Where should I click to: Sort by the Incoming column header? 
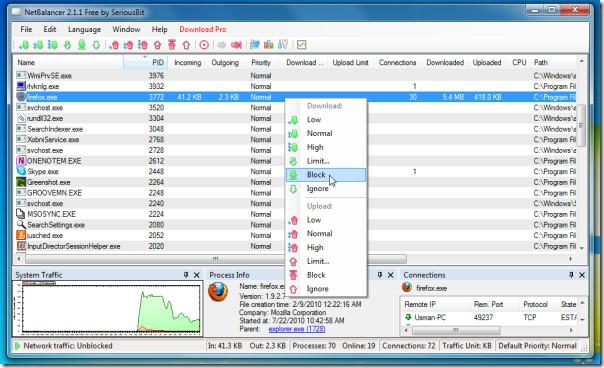[x=187, y=62]
